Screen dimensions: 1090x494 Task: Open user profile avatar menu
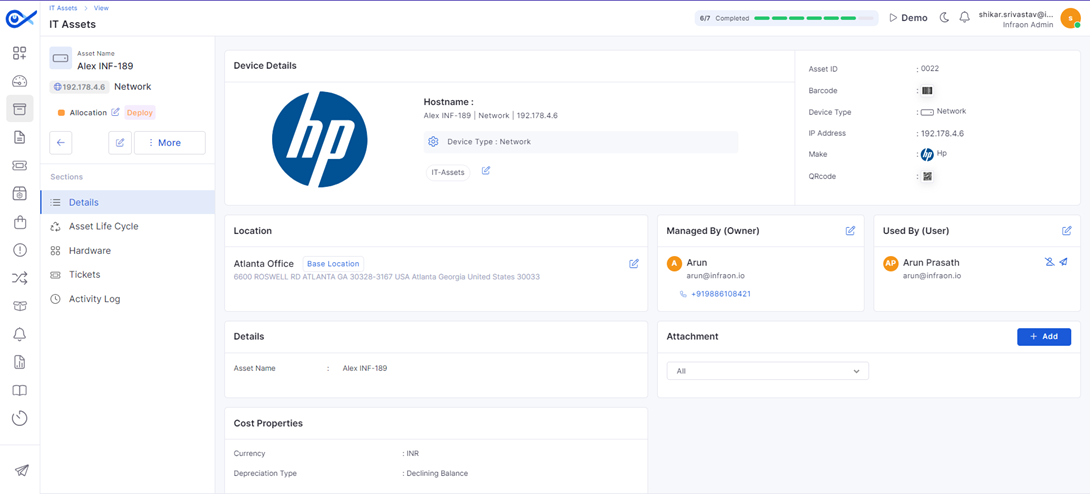[x=1070, y=18]
